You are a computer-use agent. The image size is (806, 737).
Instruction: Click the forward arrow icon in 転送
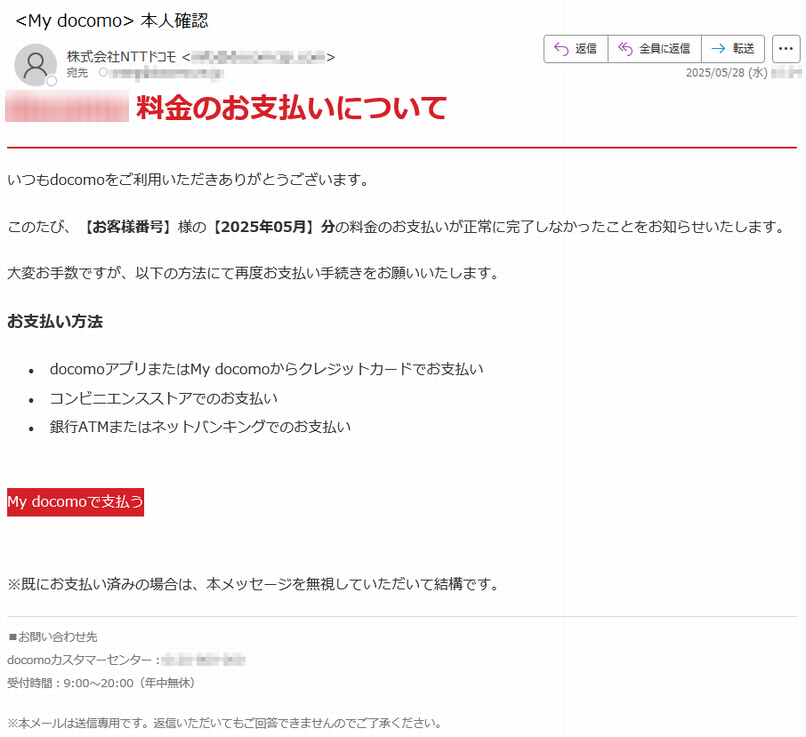[718, 49]
